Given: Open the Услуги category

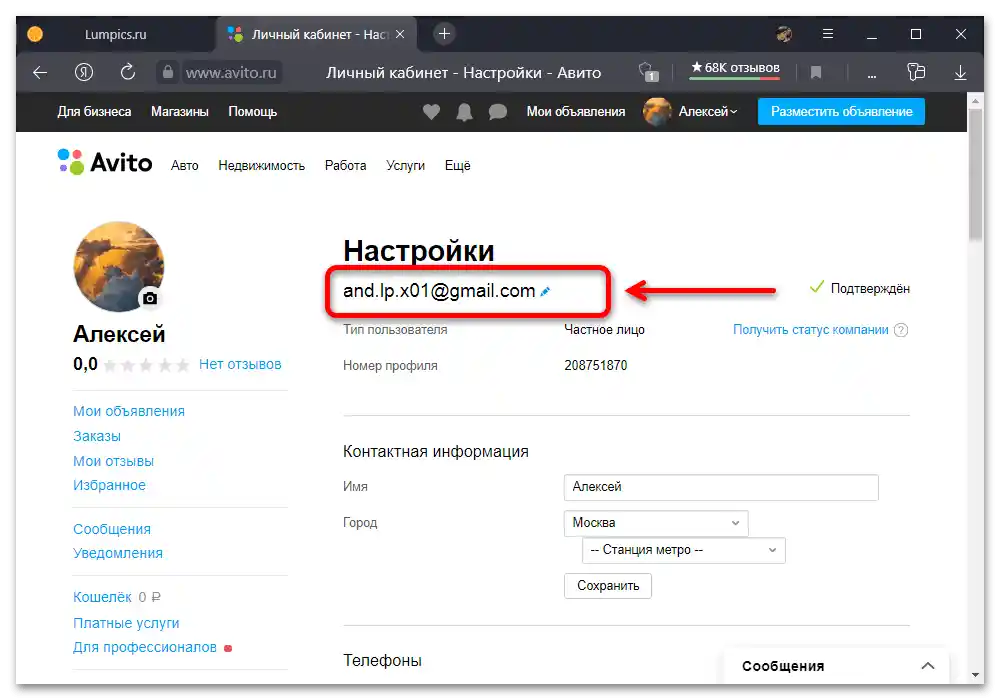Looking at the screenshot, I should 406,166.
